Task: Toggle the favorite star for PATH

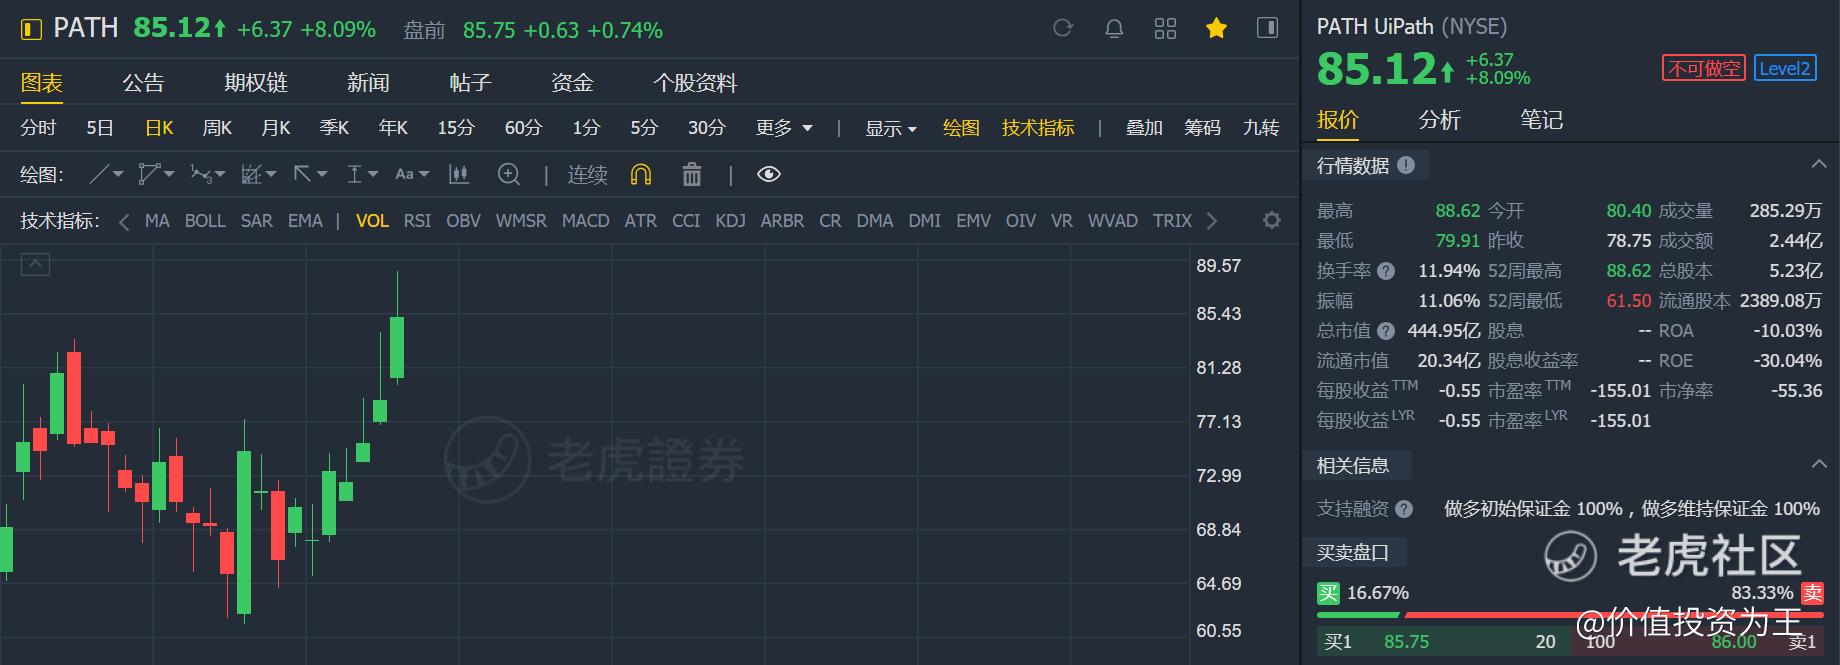Action: pos(1216,28)
